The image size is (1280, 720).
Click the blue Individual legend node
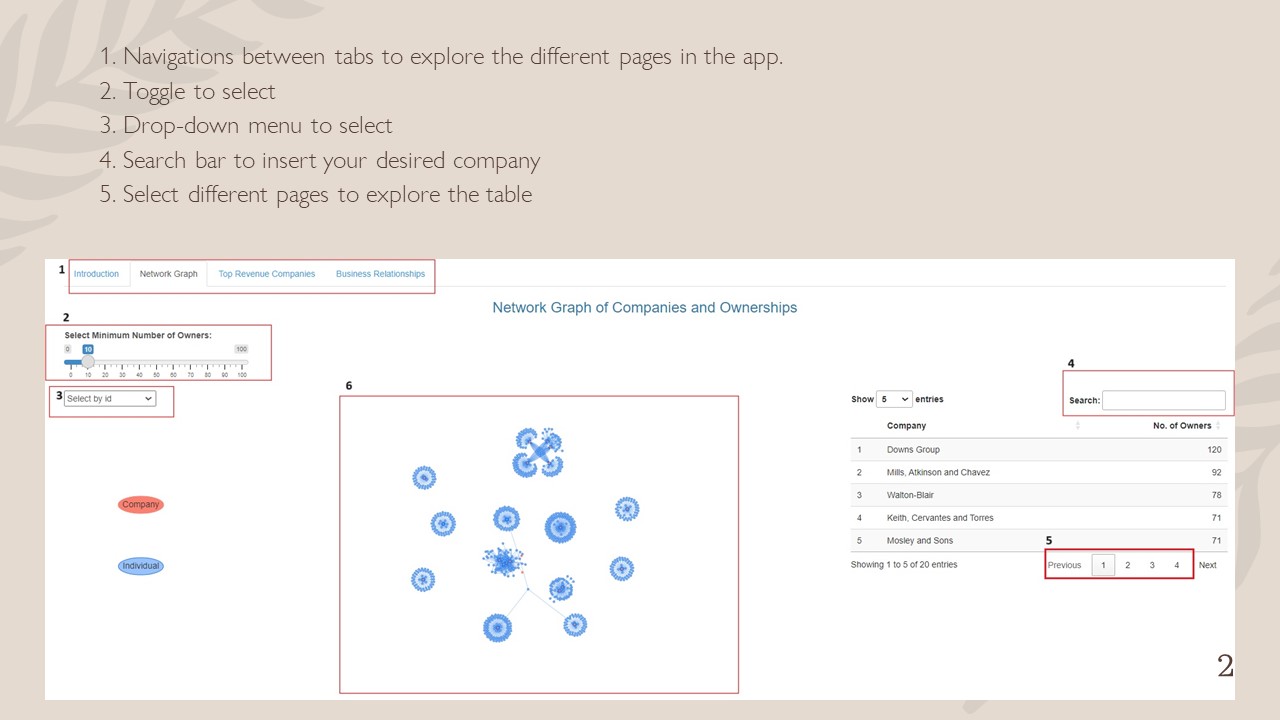click(x=140, y=566)
